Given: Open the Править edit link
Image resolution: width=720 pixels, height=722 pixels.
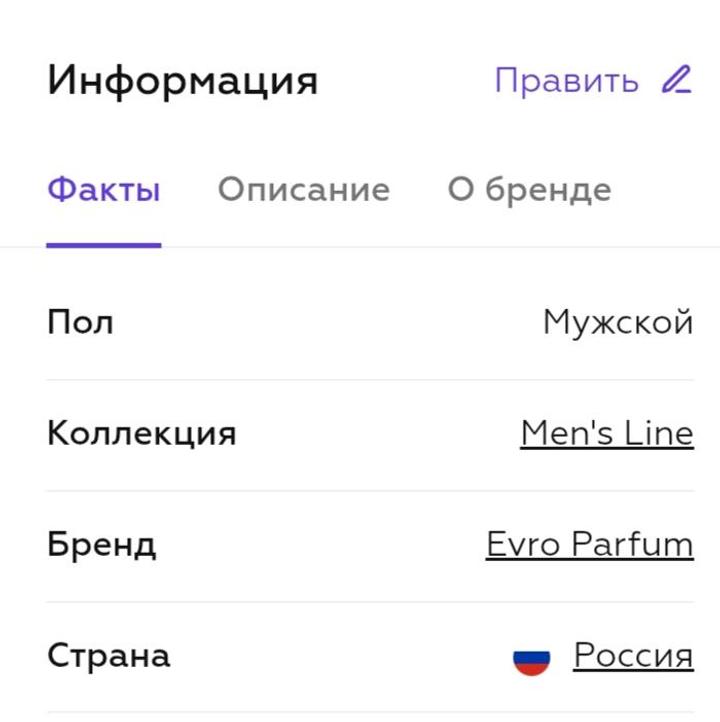Looking at the screenshot, I should point(566,81).
